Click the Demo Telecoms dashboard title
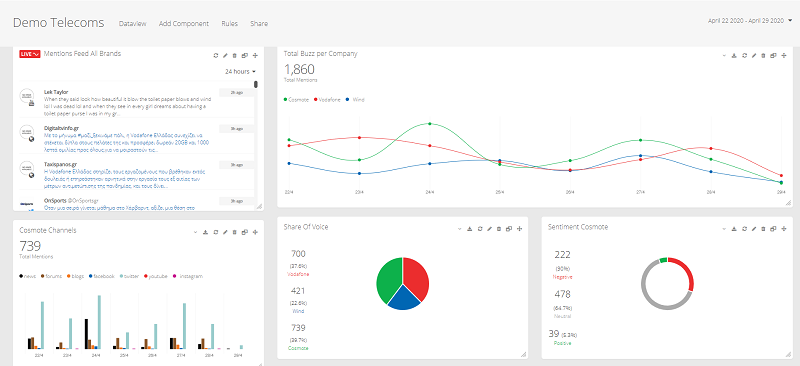 click(x=58, y=22)
